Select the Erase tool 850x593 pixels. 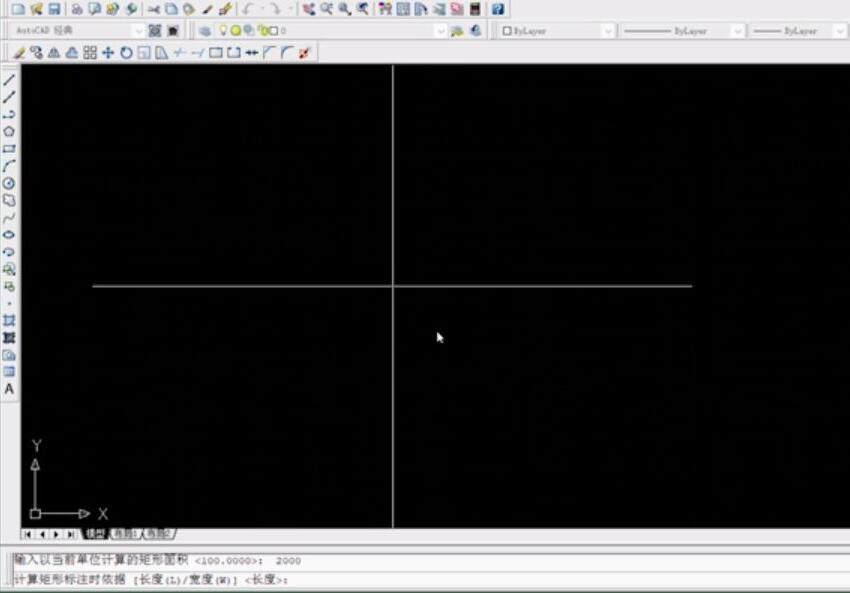tap(19, 53)
